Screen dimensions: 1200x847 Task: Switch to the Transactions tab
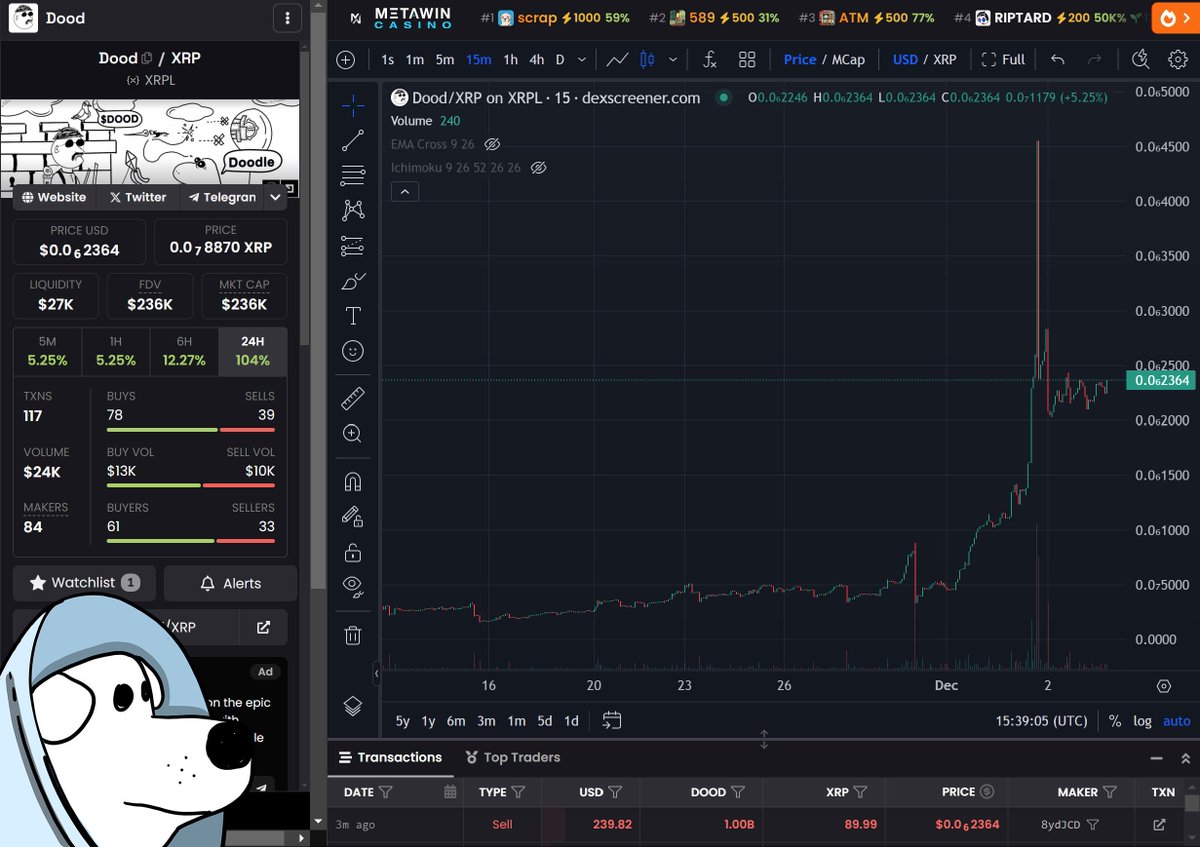coord(391,757)
